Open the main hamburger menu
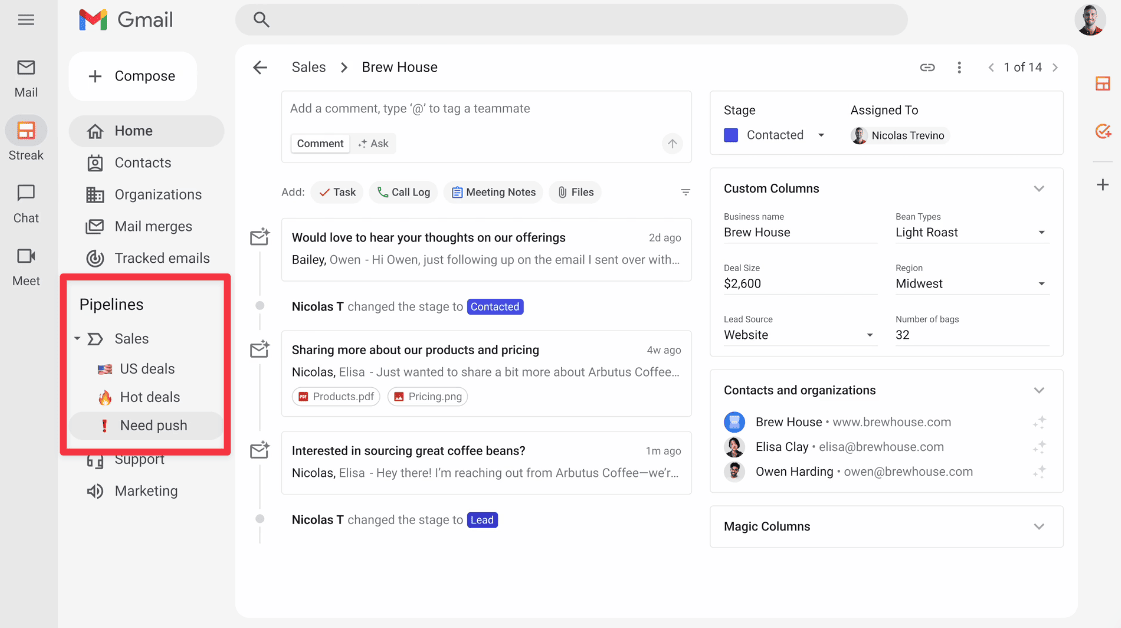The image size is (1121, 628). [26, 18]
